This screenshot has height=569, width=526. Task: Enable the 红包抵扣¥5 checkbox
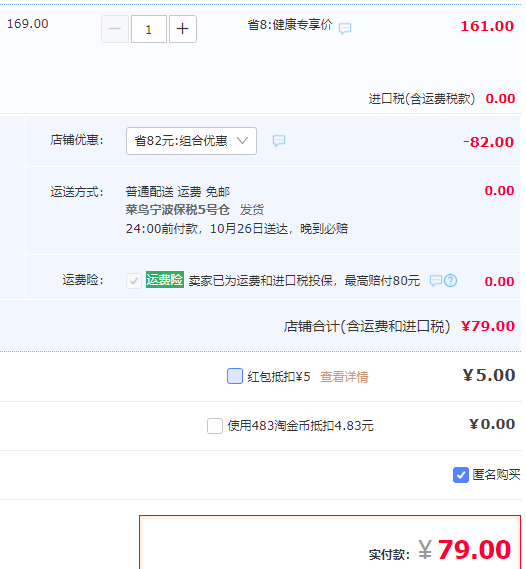[x=235, y=376]
